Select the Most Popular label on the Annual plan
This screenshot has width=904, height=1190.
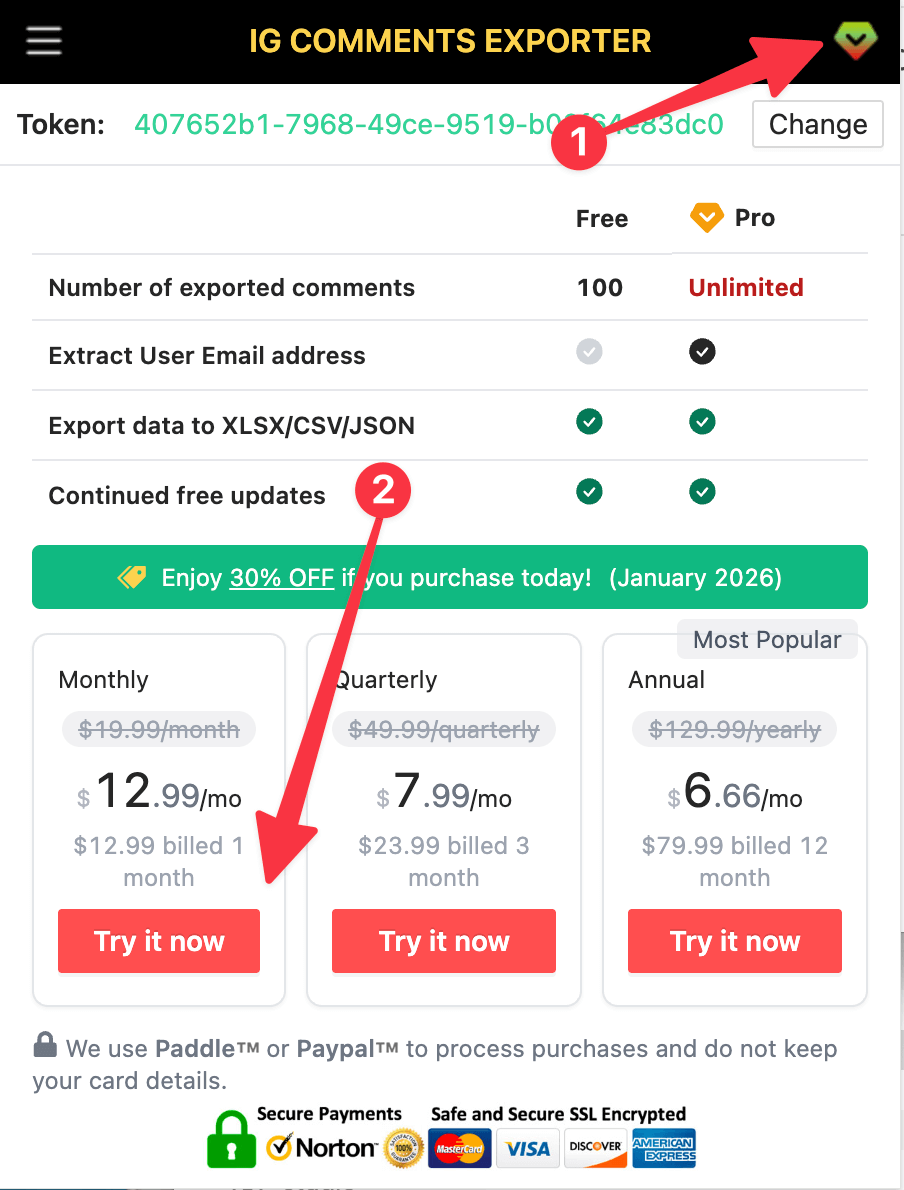[767, 639]
